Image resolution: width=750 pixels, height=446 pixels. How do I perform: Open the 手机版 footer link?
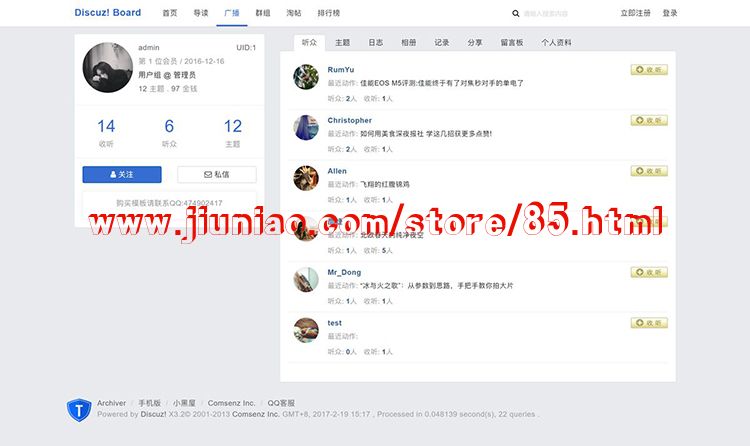click(150, 403)
